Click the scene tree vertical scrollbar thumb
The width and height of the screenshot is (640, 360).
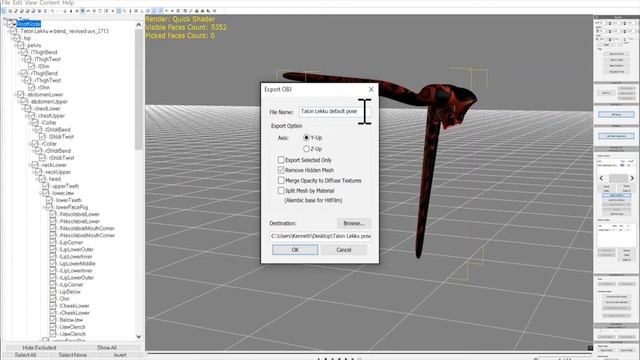[138, 90]
